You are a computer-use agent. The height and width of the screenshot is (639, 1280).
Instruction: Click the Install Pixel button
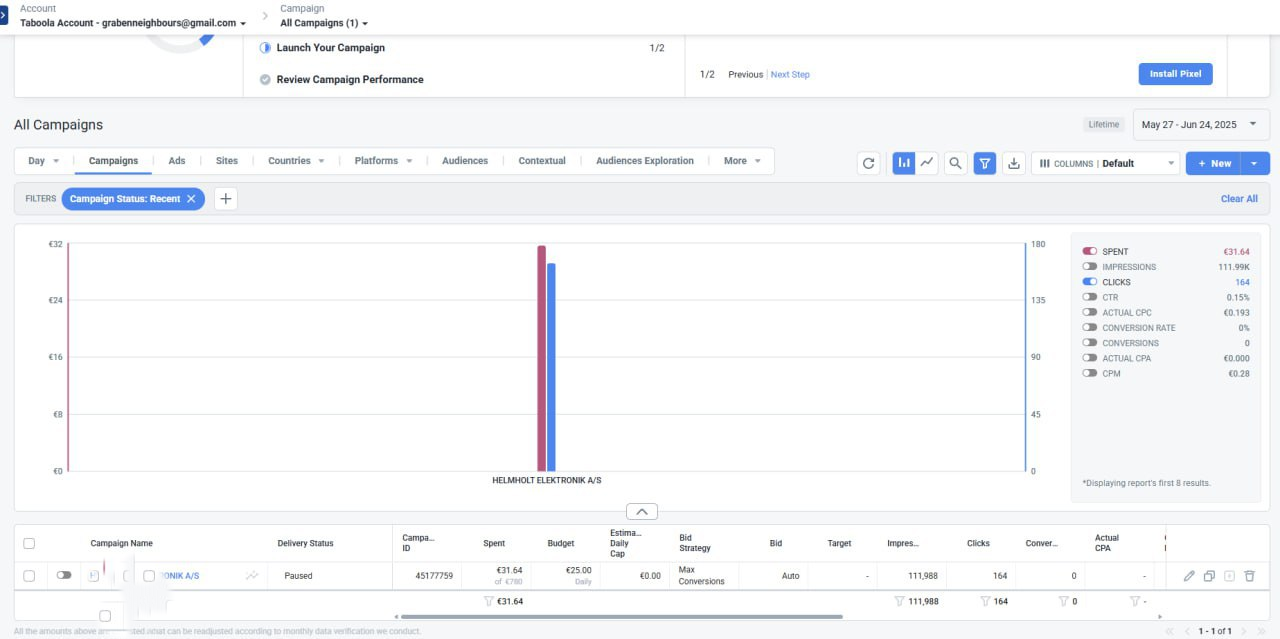(1175, 74)
